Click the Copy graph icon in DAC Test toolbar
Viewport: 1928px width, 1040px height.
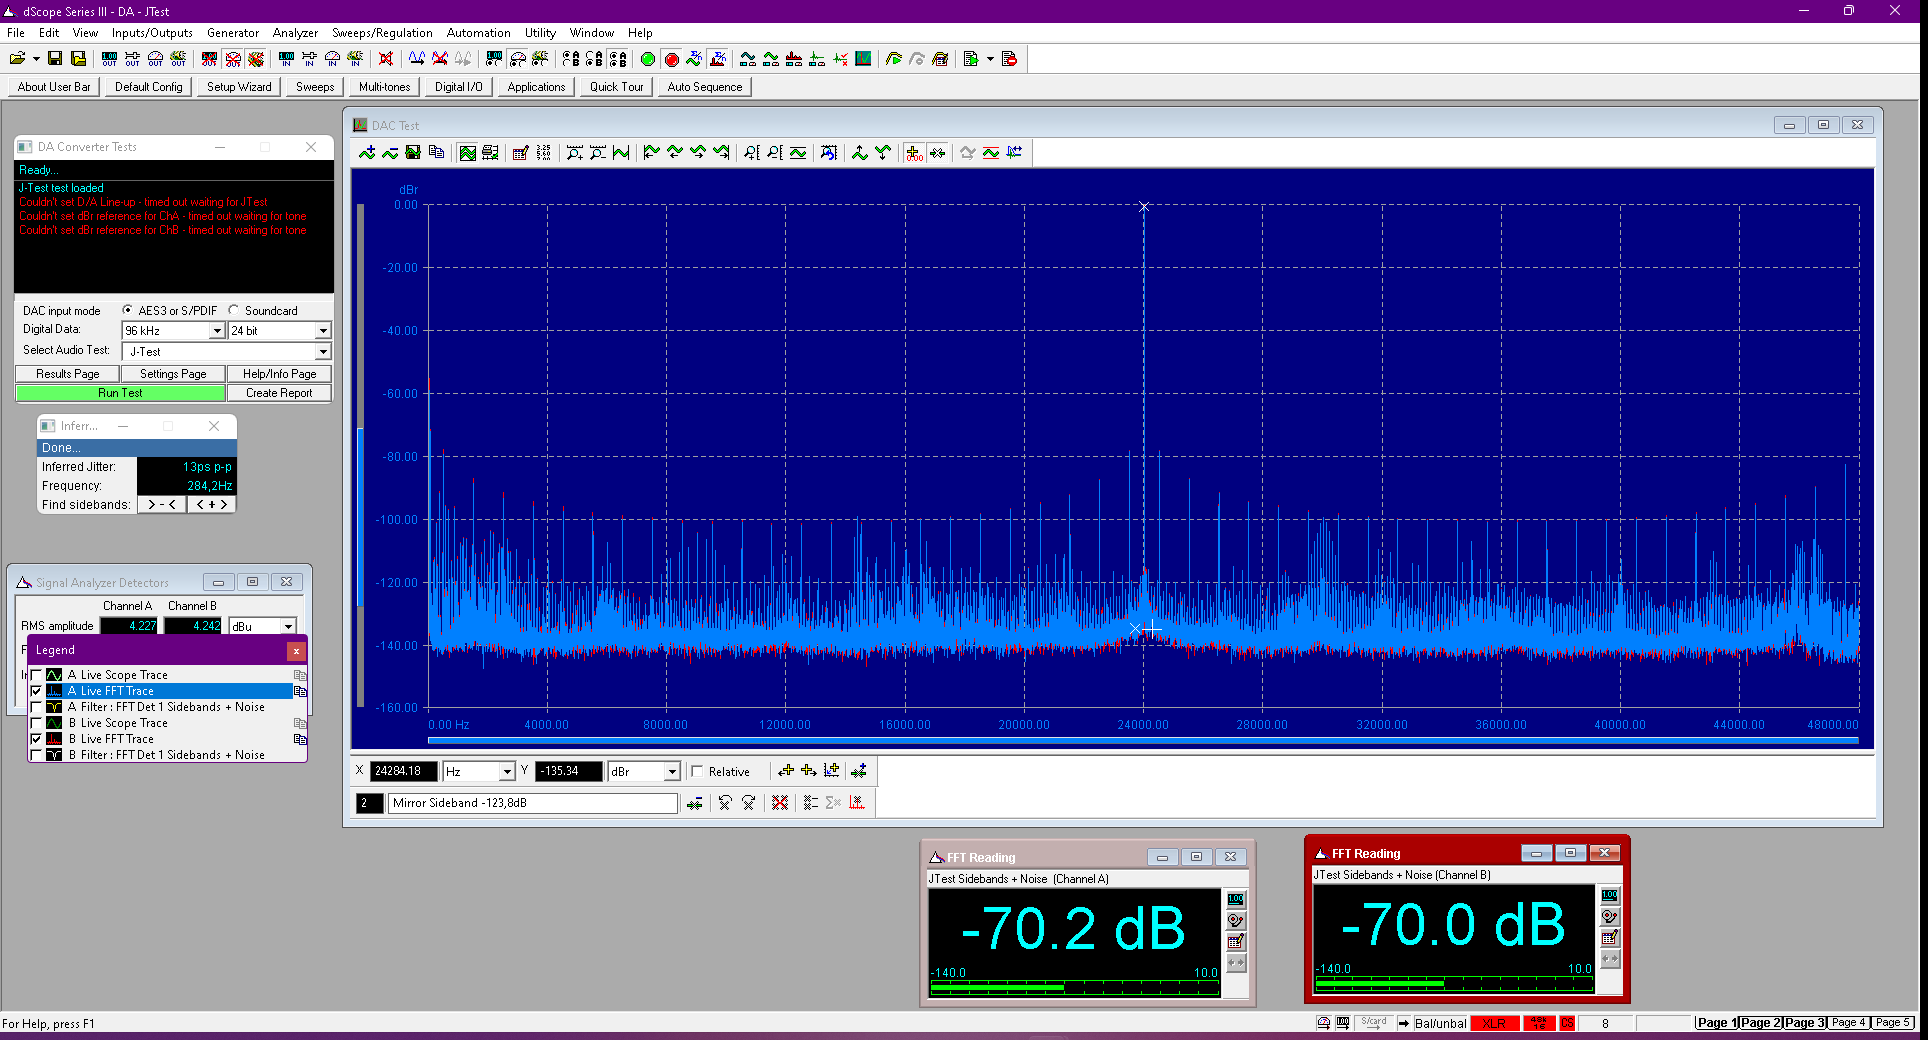point(436,153)
